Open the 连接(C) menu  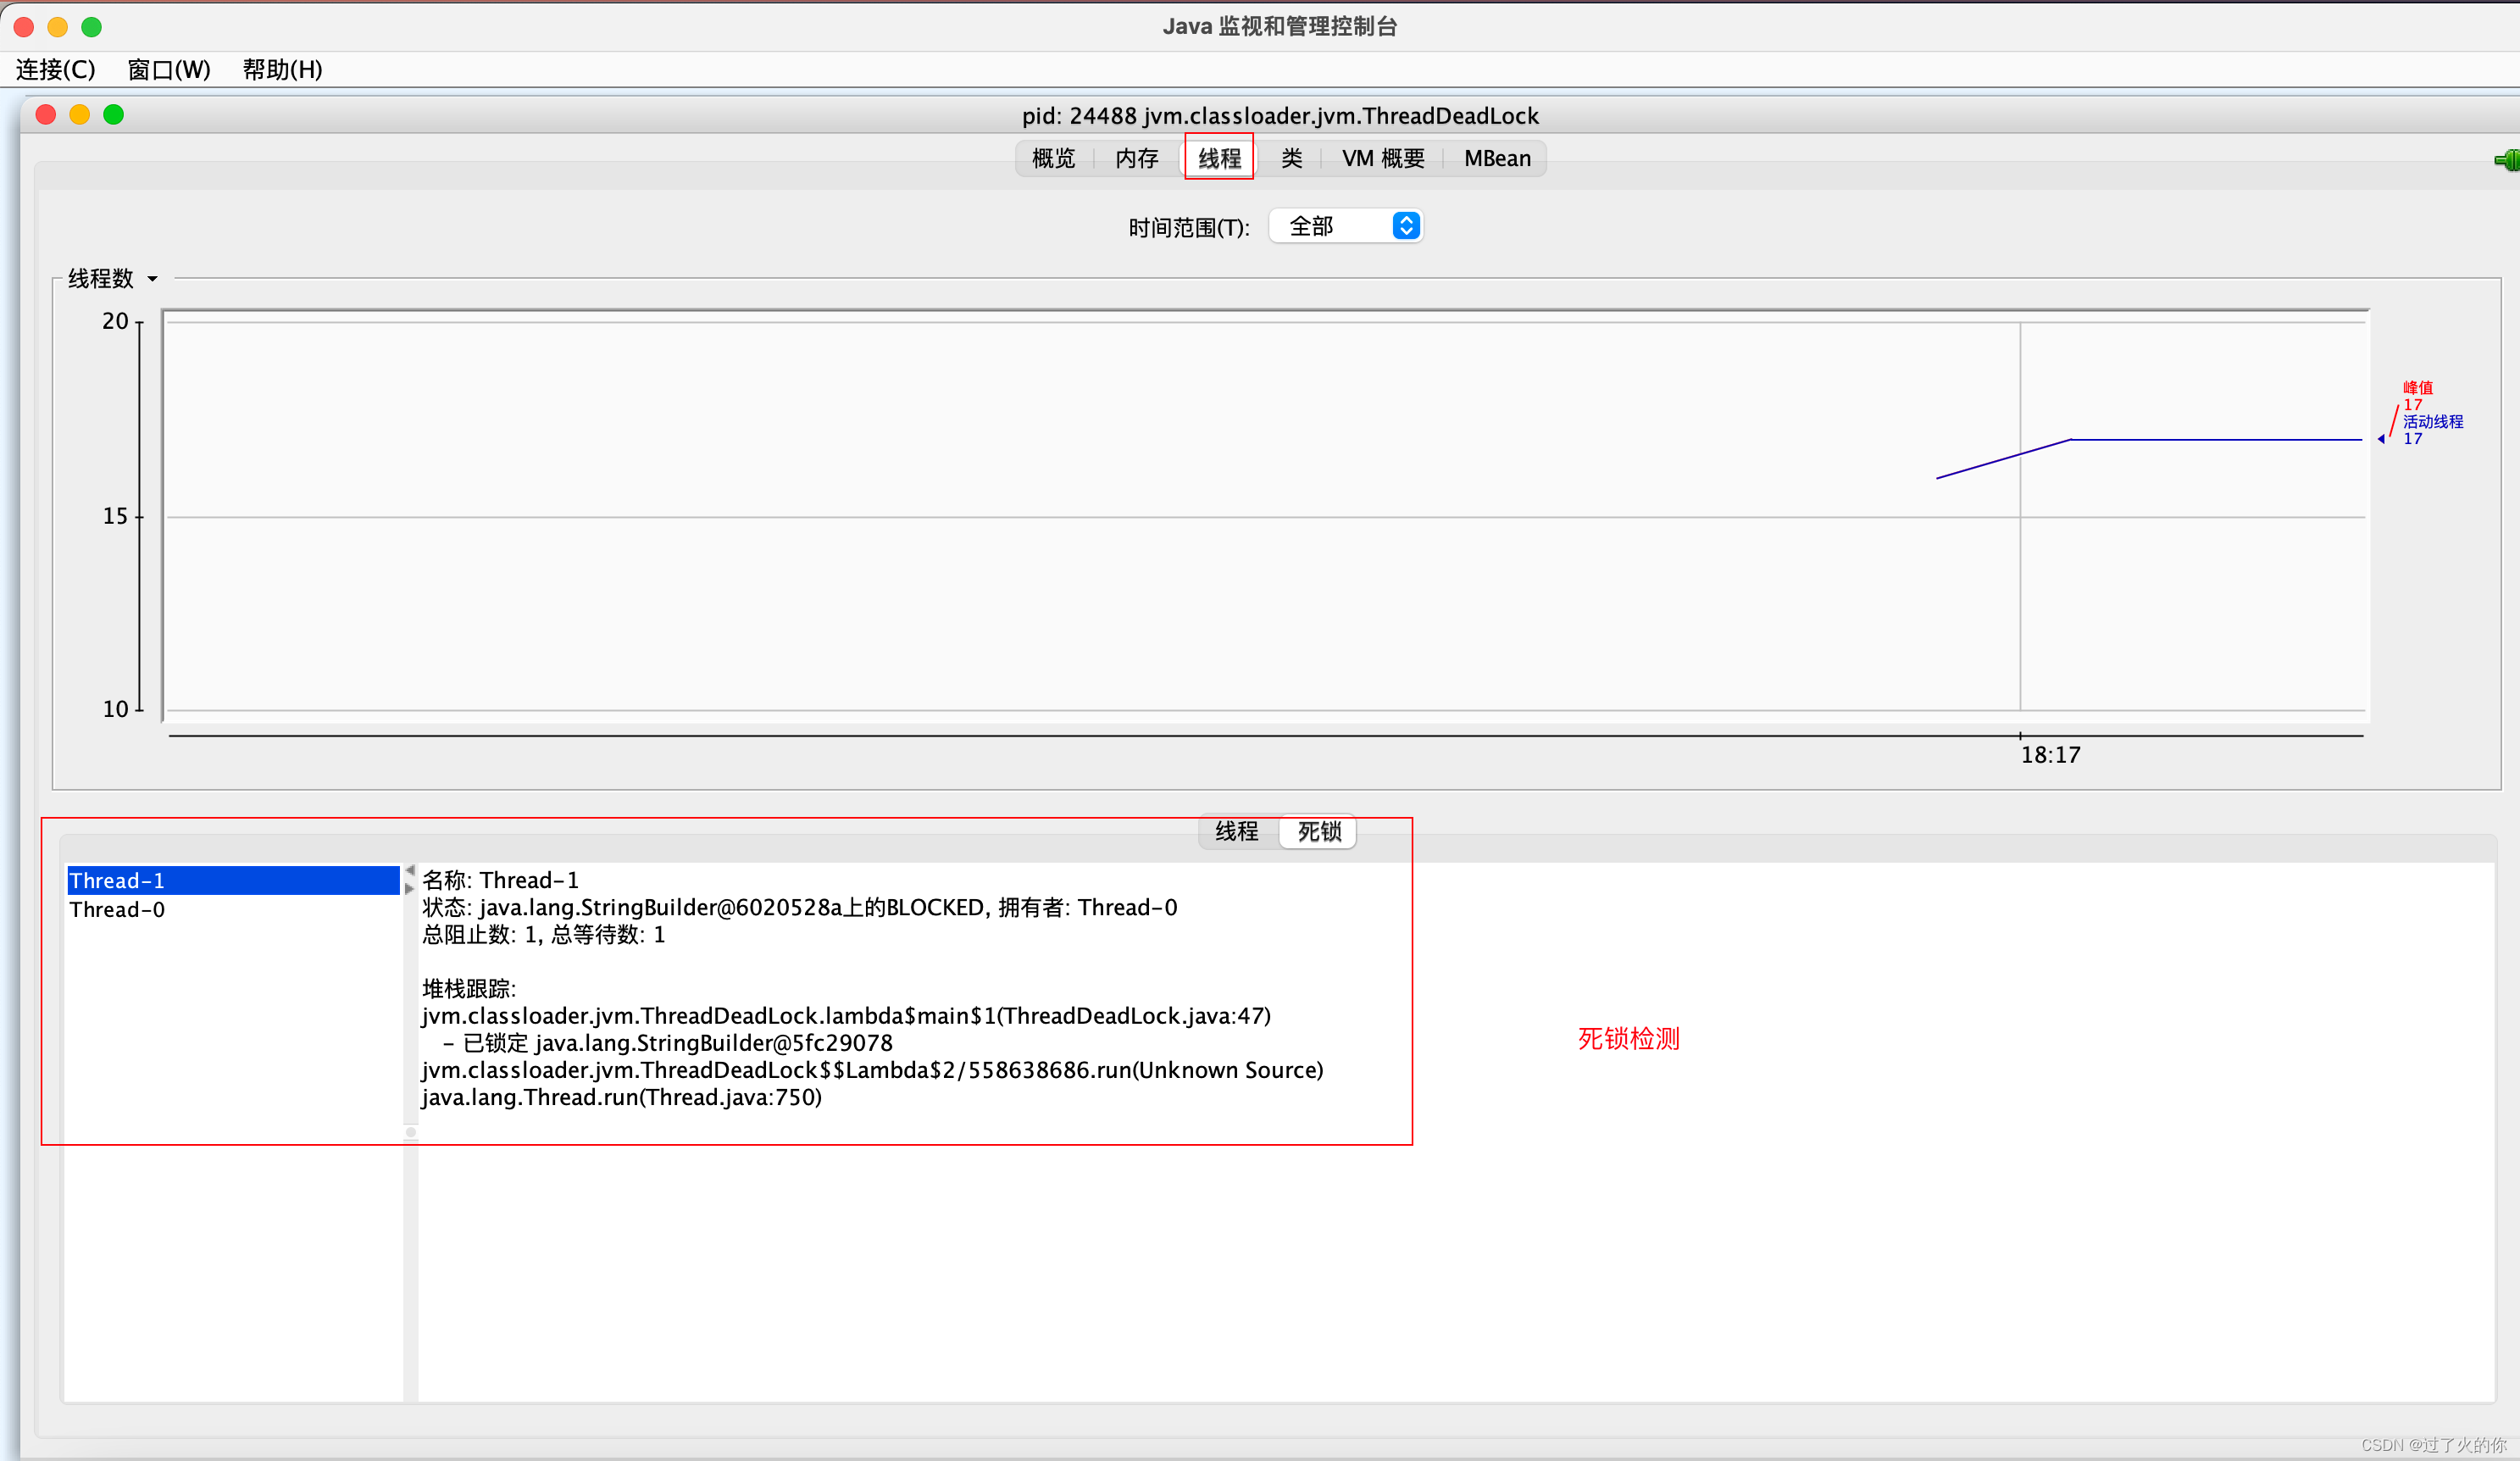pyautogui.click(x=56, y=69)
